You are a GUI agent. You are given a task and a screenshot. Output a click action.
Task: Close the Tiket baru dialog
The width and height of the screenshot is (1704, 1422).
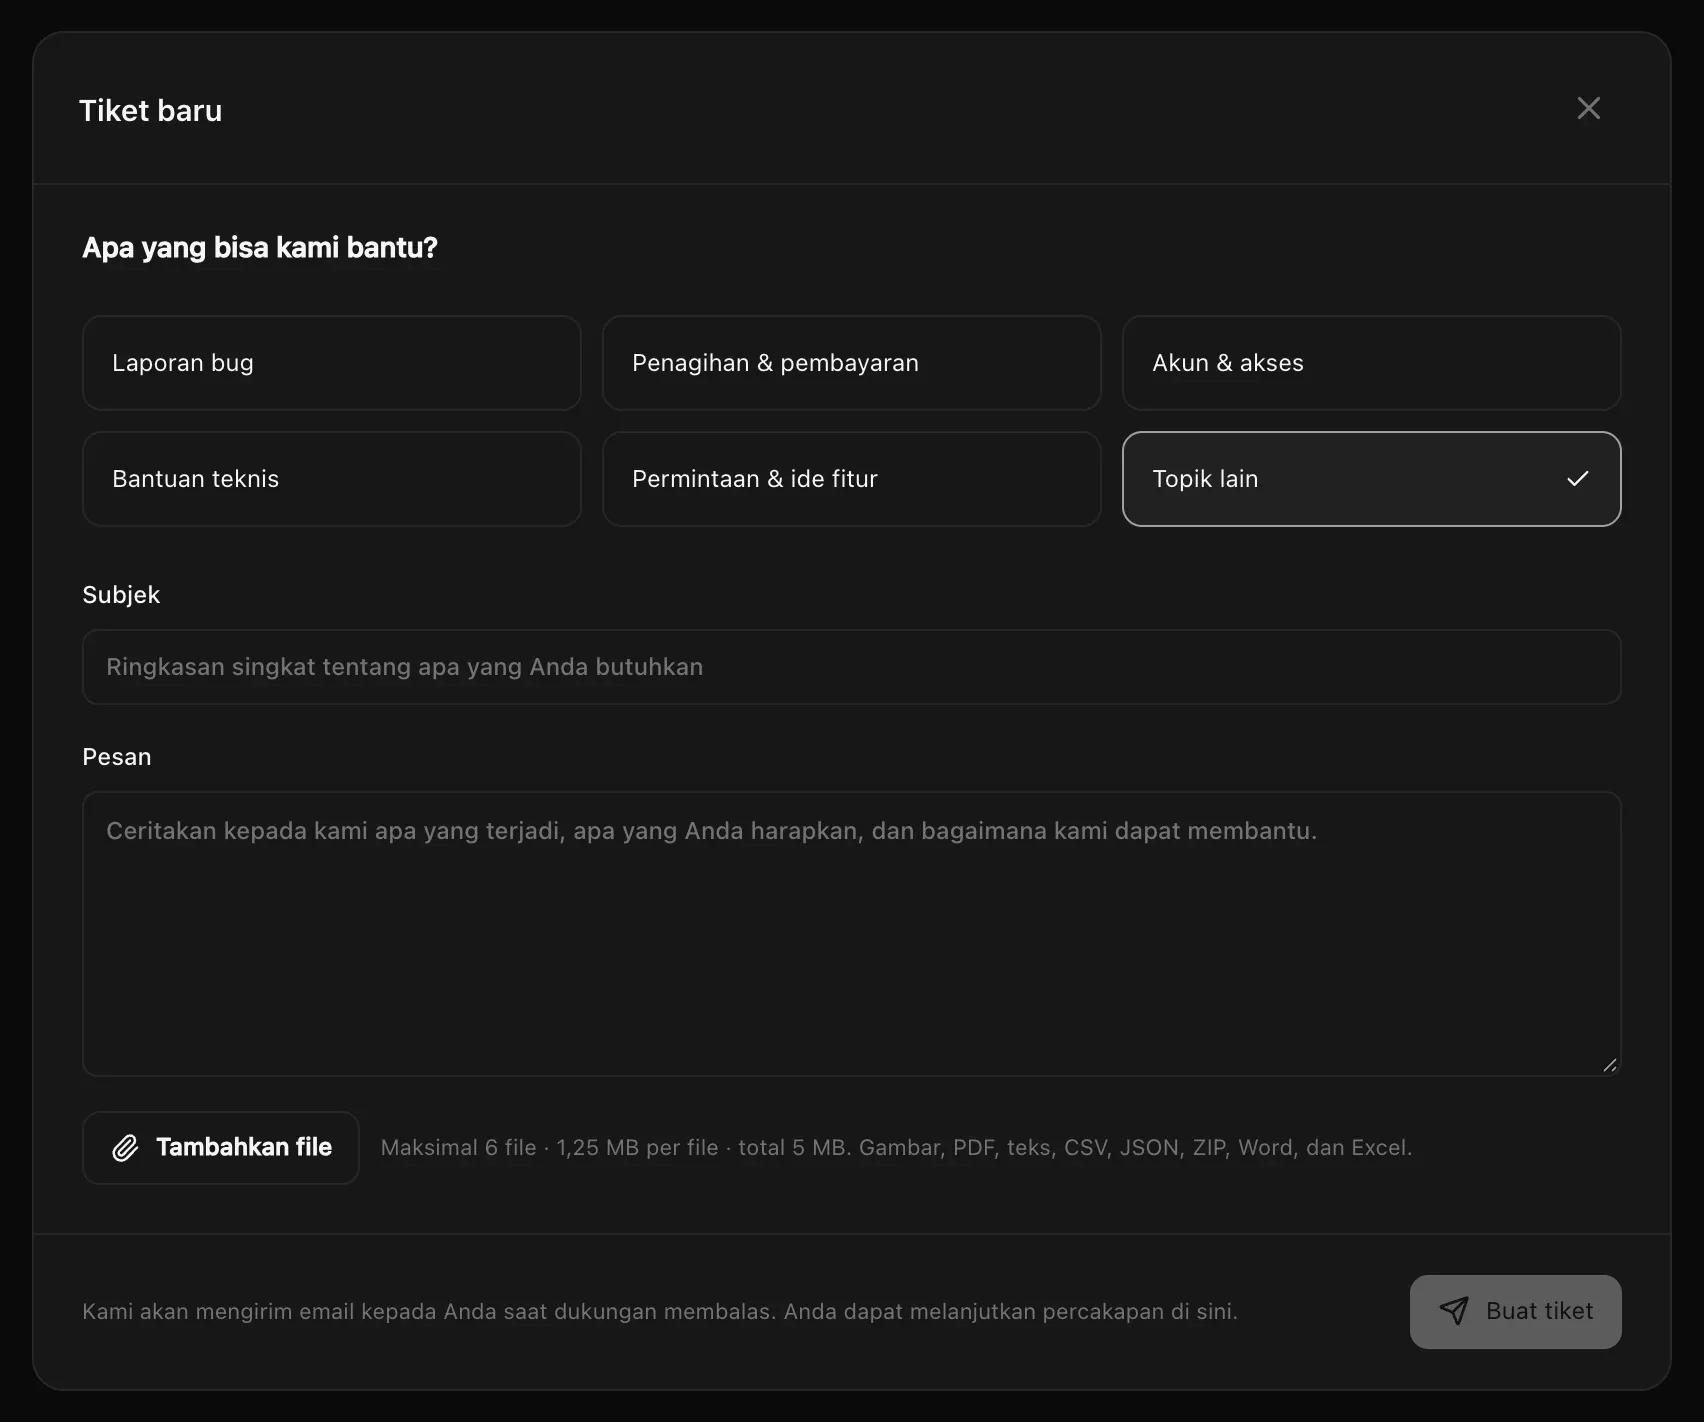1588,108
